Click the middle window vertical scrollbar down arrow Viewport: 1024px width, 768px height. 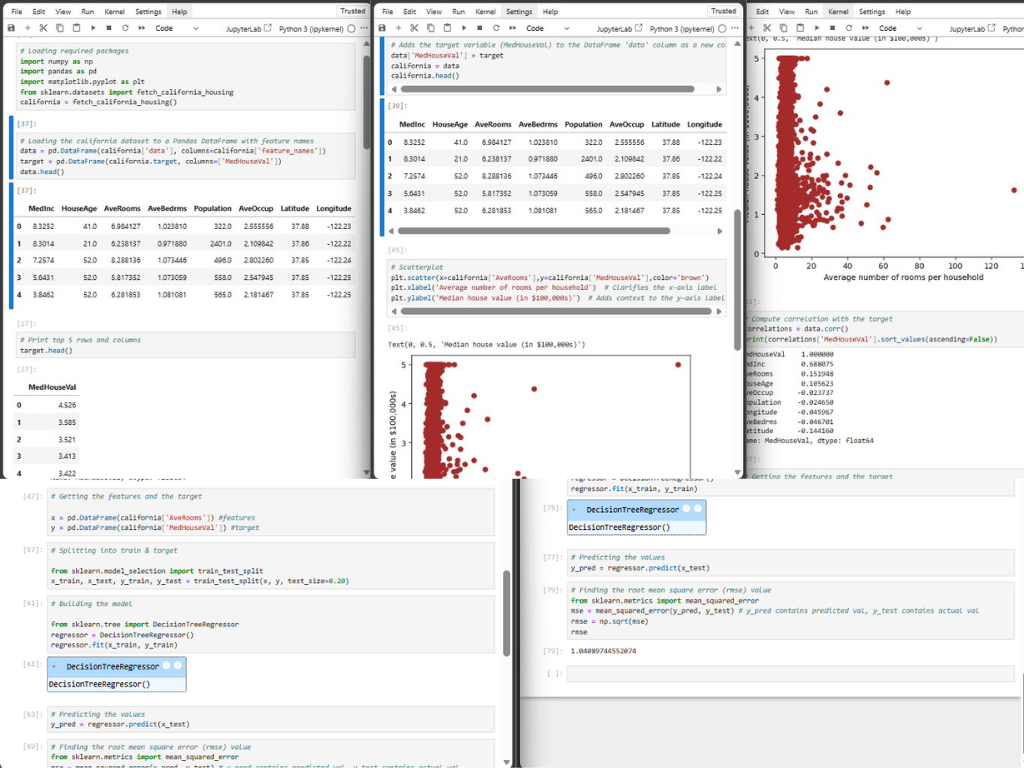[x=738, y=472]
